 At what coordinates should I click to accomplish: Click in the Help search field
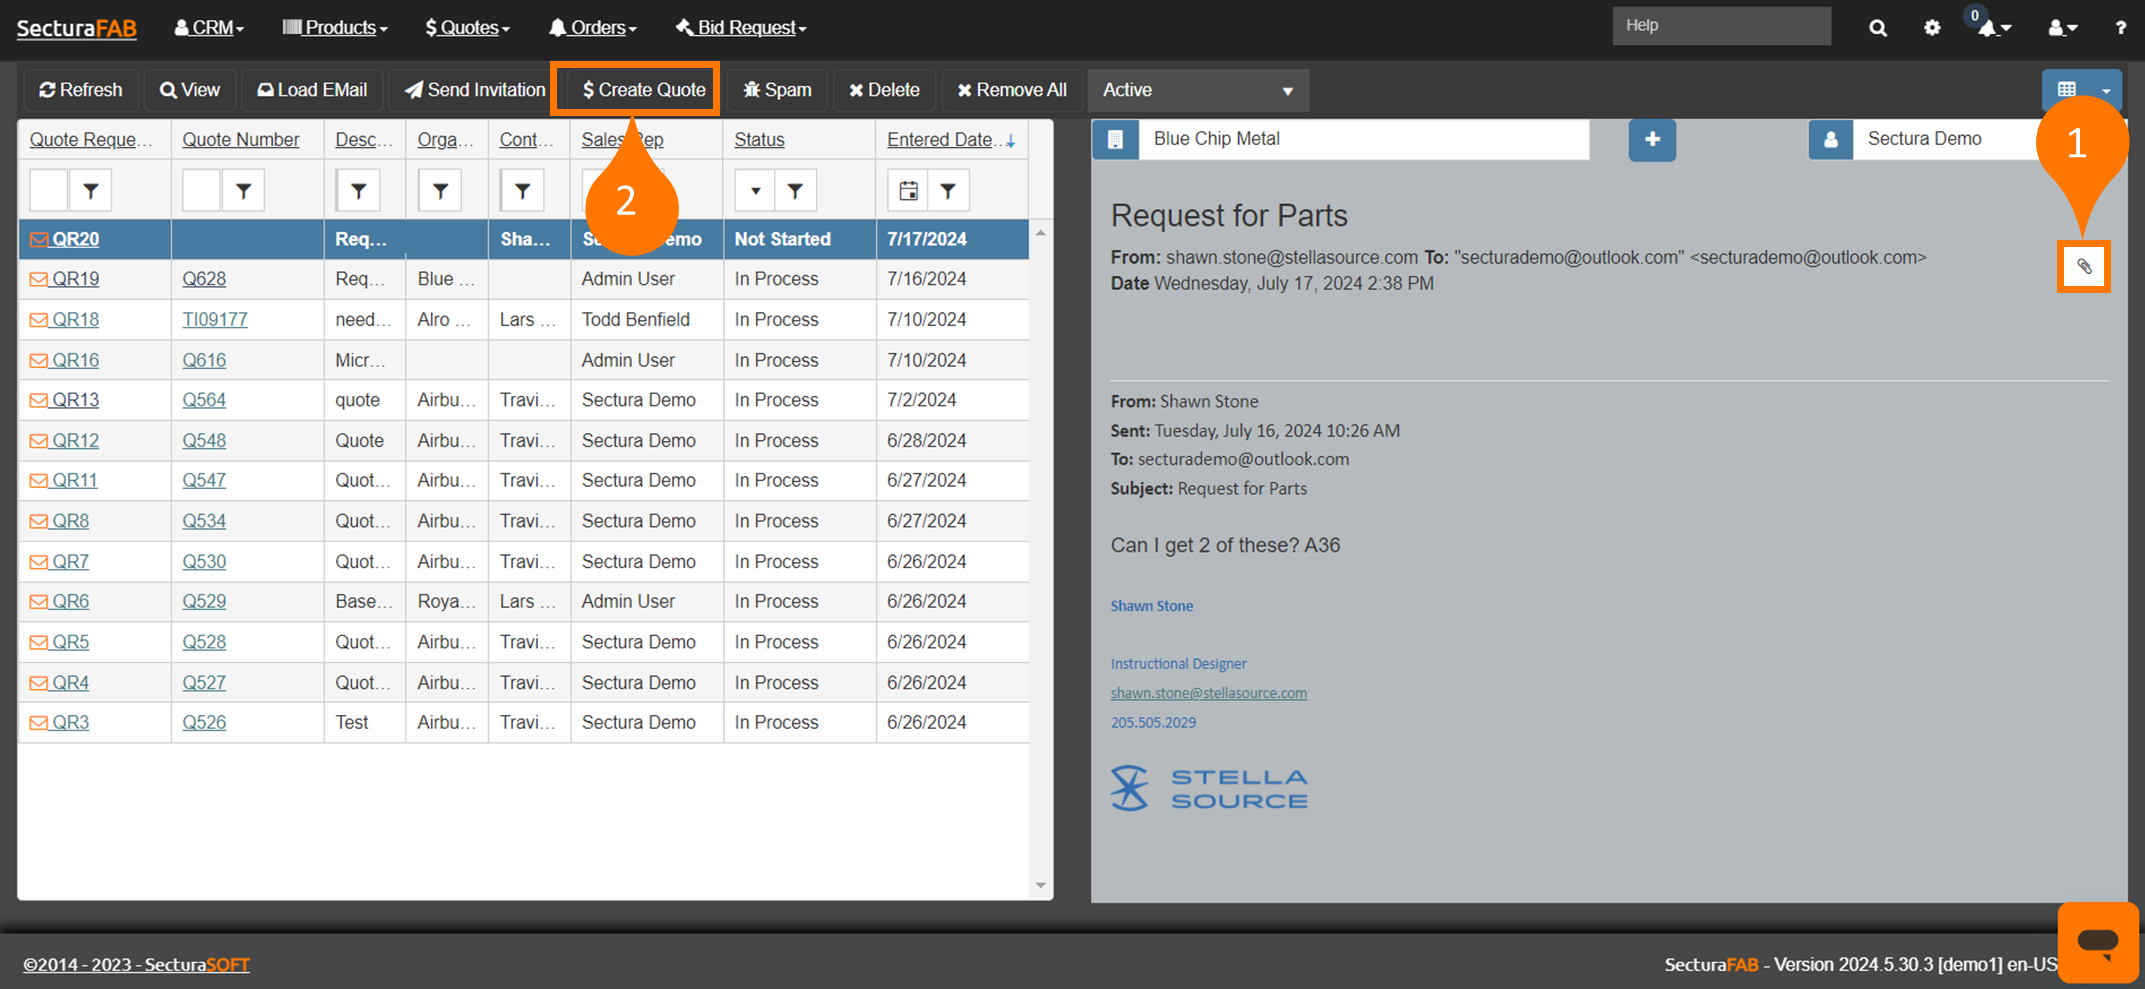point(1721,26)
